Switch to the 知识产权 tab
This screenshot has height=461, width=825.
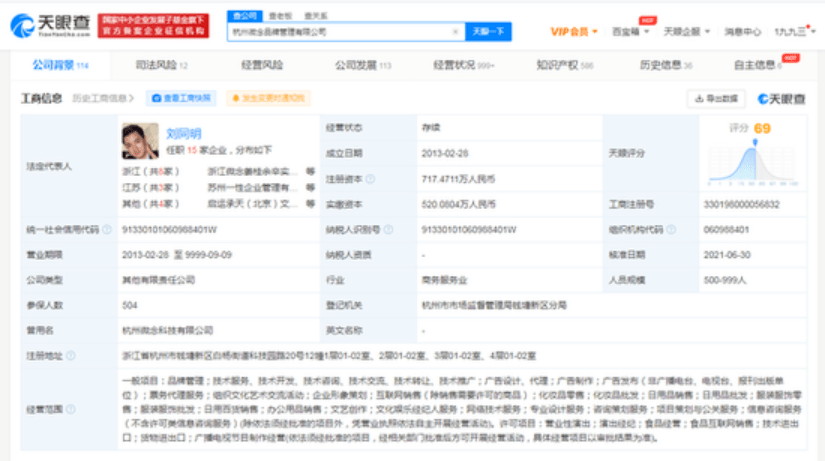pos(565,65)
